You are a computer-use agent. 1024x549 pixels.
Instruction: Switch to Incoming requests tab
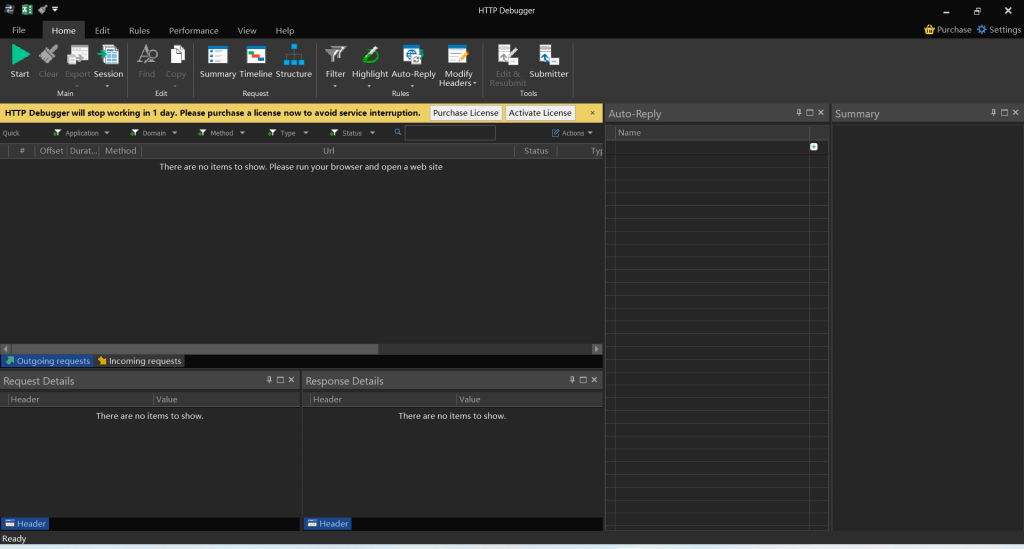(x=140, y=361)
